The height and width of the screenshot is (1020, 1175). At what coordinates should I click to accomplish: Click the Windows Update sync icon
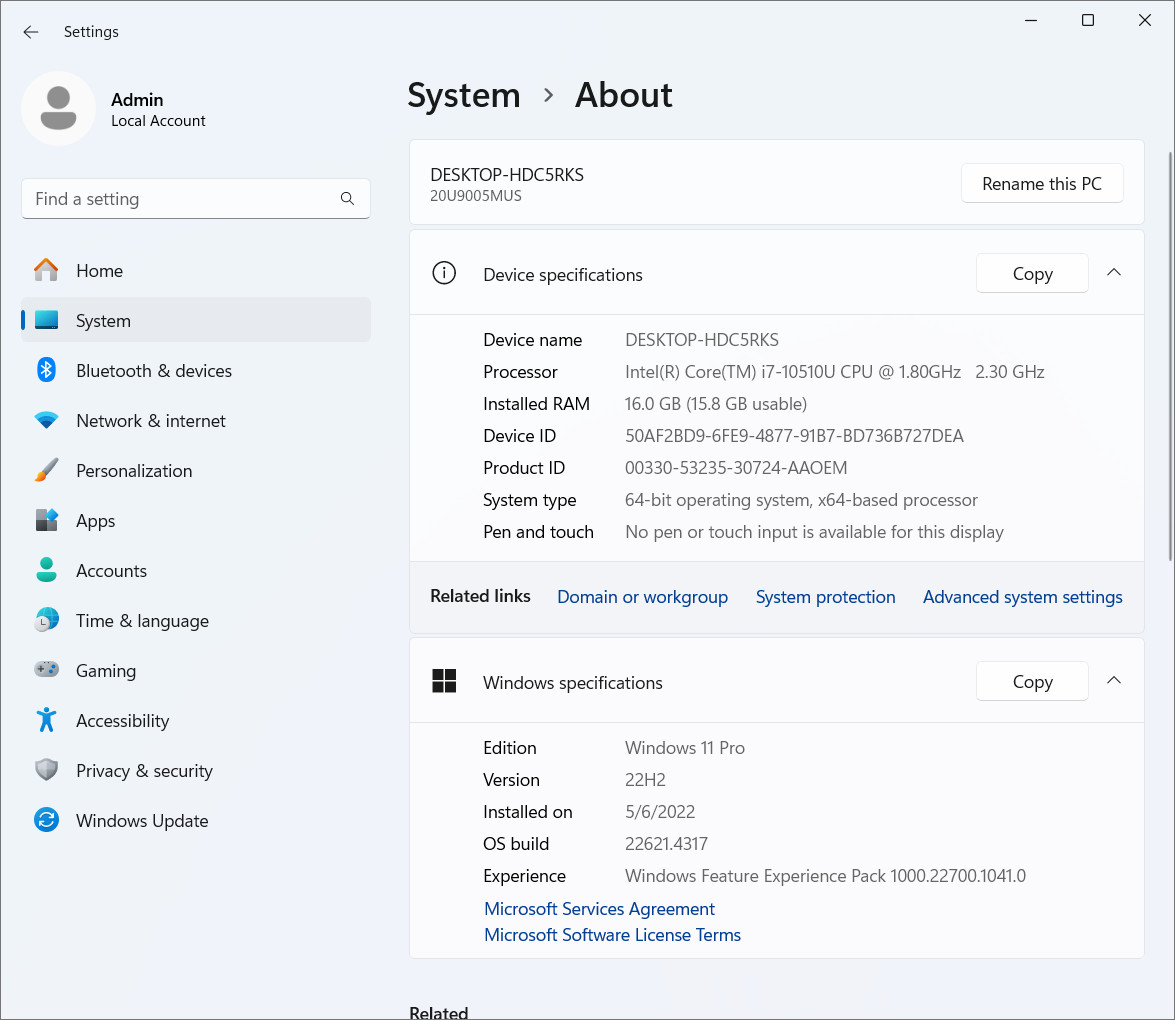click(x=46, y=820)
